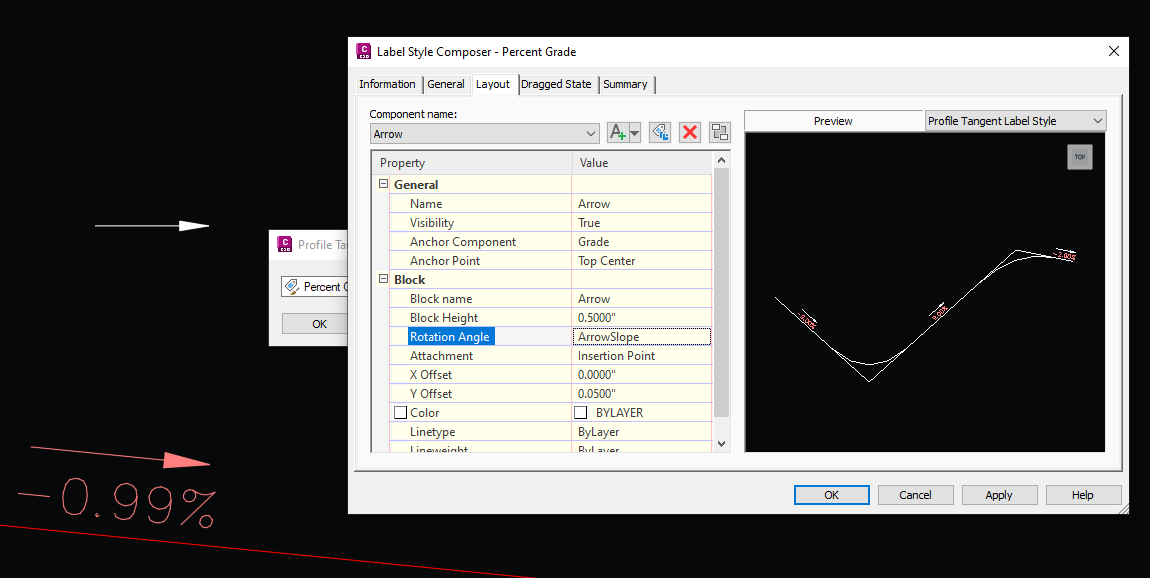Viewport: 1150px width, 578px height.
Task: Open the new component type dropdown arrow
Action: [x=632, y=133]
